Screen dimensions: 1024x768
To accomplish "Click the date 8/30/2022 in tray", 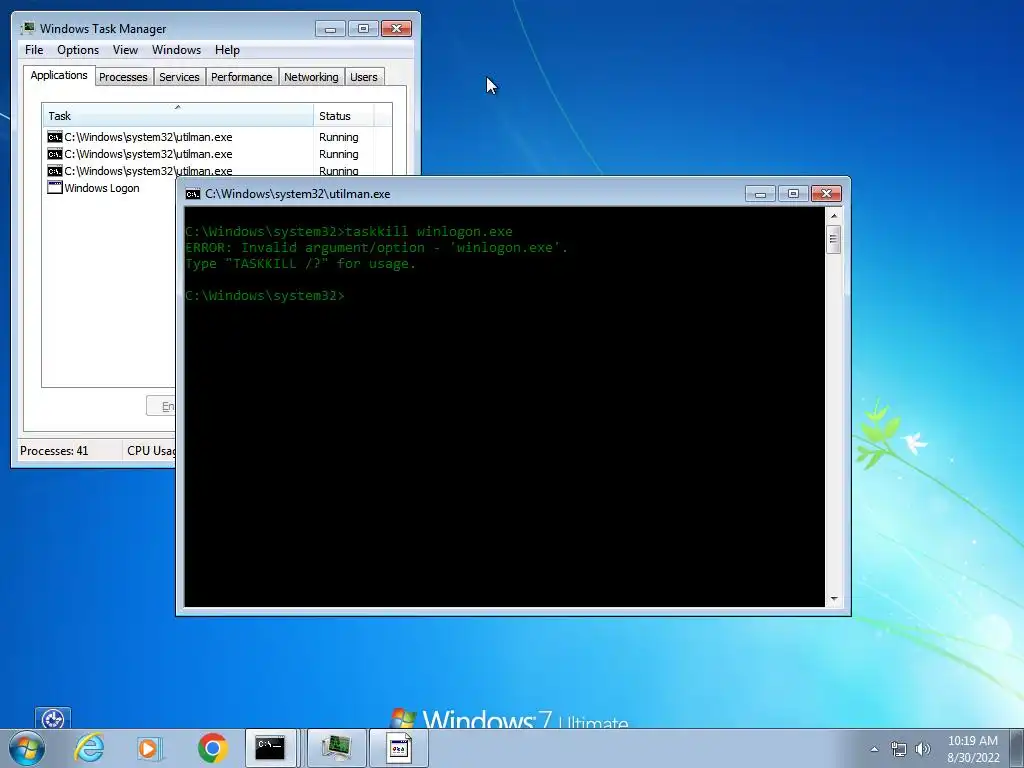I will click(x=973, y=758).
